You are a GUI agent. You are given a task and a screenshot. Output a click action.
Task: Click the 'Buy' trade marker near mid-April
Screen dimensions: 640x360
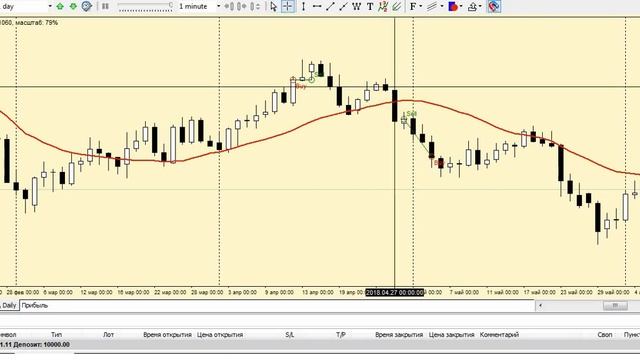tap(301, 86)
